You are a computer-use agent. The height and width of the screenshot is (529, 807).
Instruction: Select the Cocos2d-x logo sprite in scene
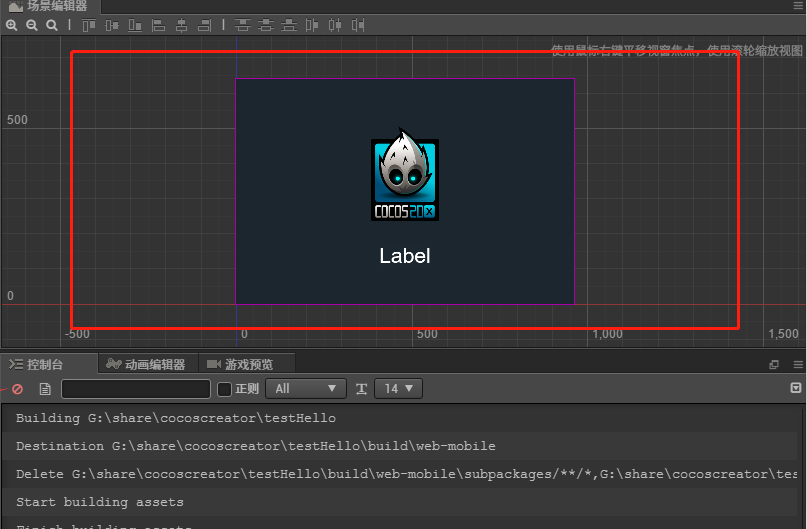pyautogui.click(x=405, y=180)
